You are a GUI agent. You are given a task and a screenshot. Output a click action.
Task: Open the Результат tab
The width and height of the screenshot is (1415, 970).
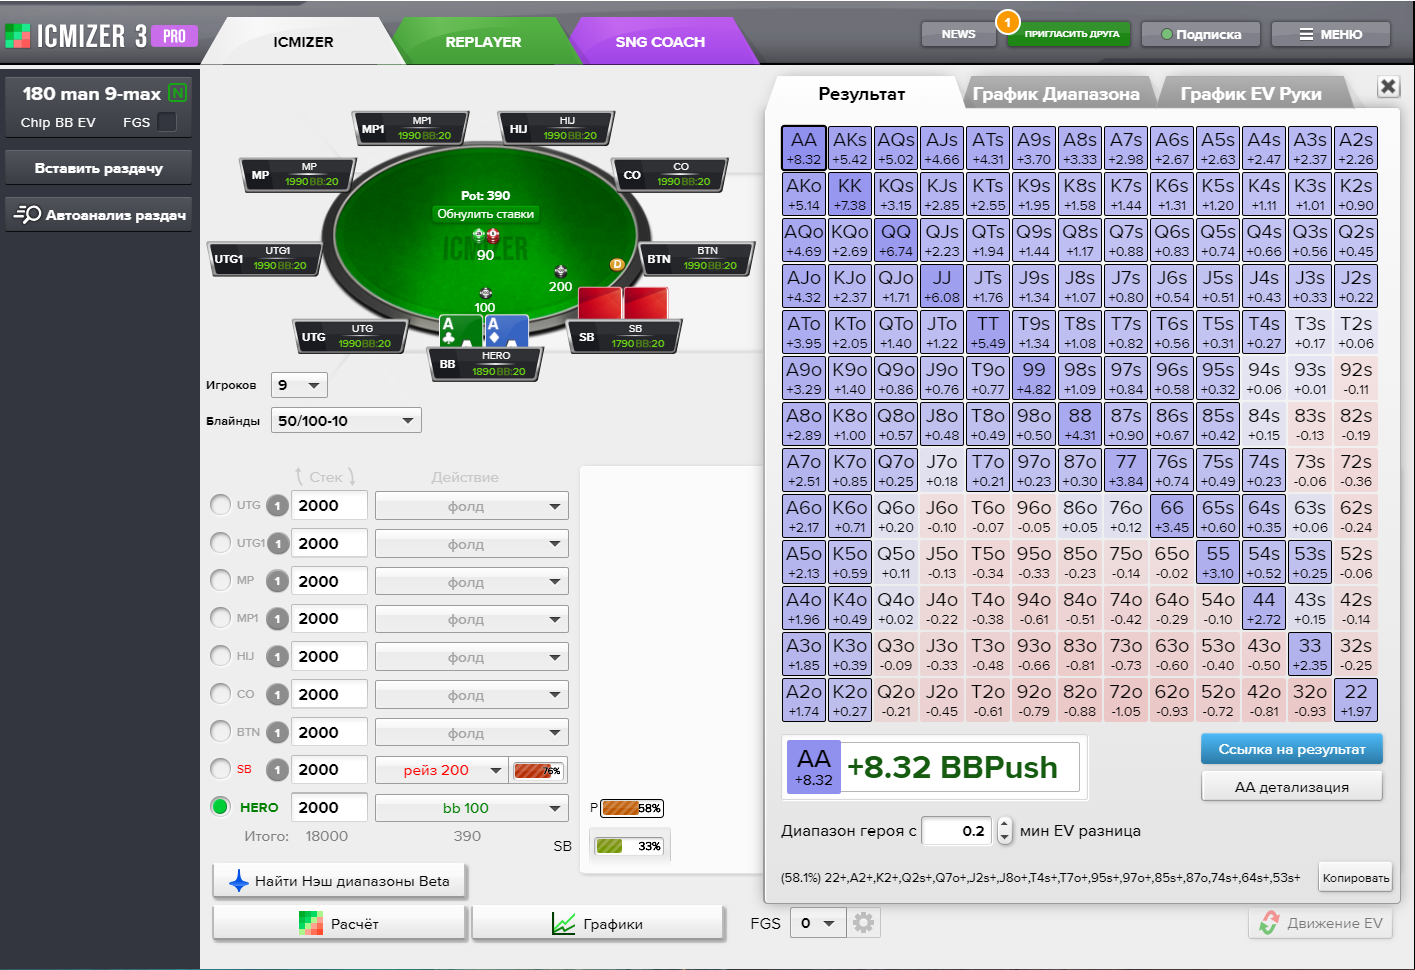point(862,94)
